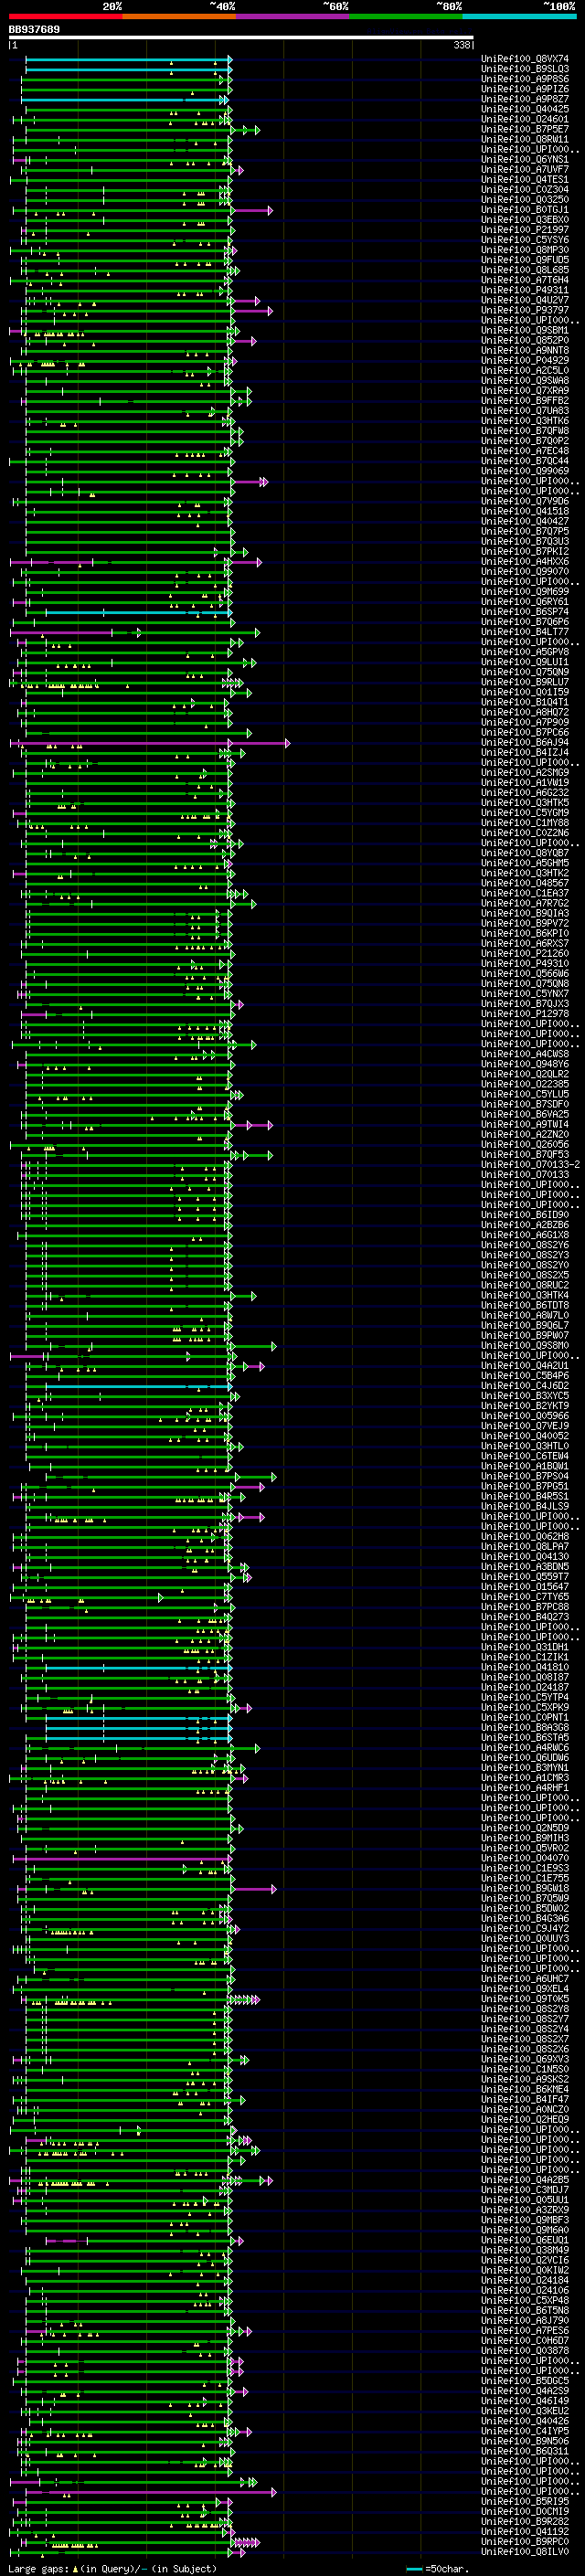Viewport: 585px width, 2576px height.
Task: Open hit UniRef100_B6SP74
Action: point(525,612)
